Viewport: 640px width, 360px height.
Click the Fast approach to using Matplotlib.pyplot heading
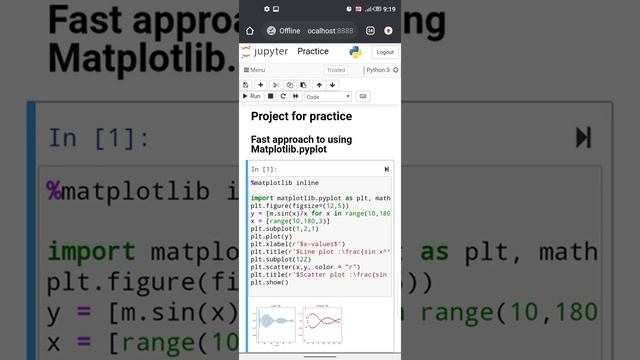tap(301, 144)
